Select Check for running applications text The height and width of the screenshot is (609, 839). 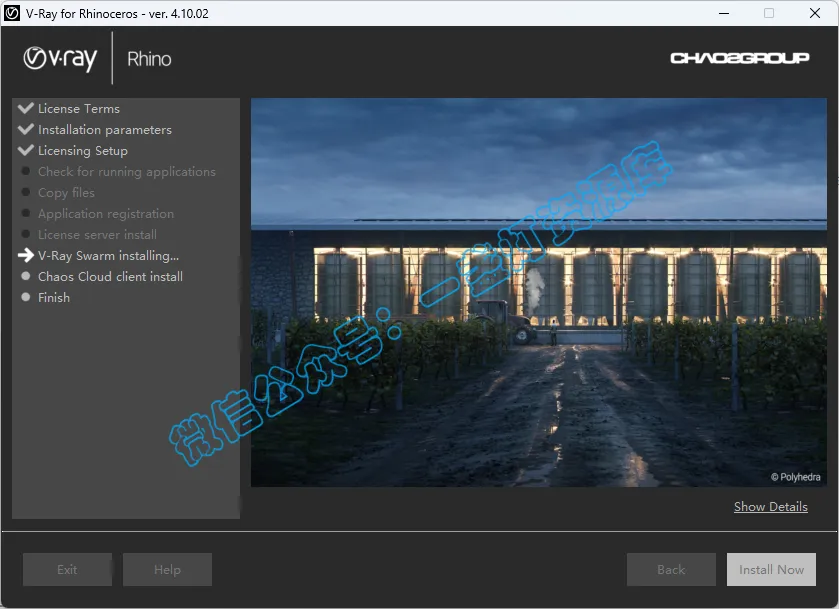point(127,172)
